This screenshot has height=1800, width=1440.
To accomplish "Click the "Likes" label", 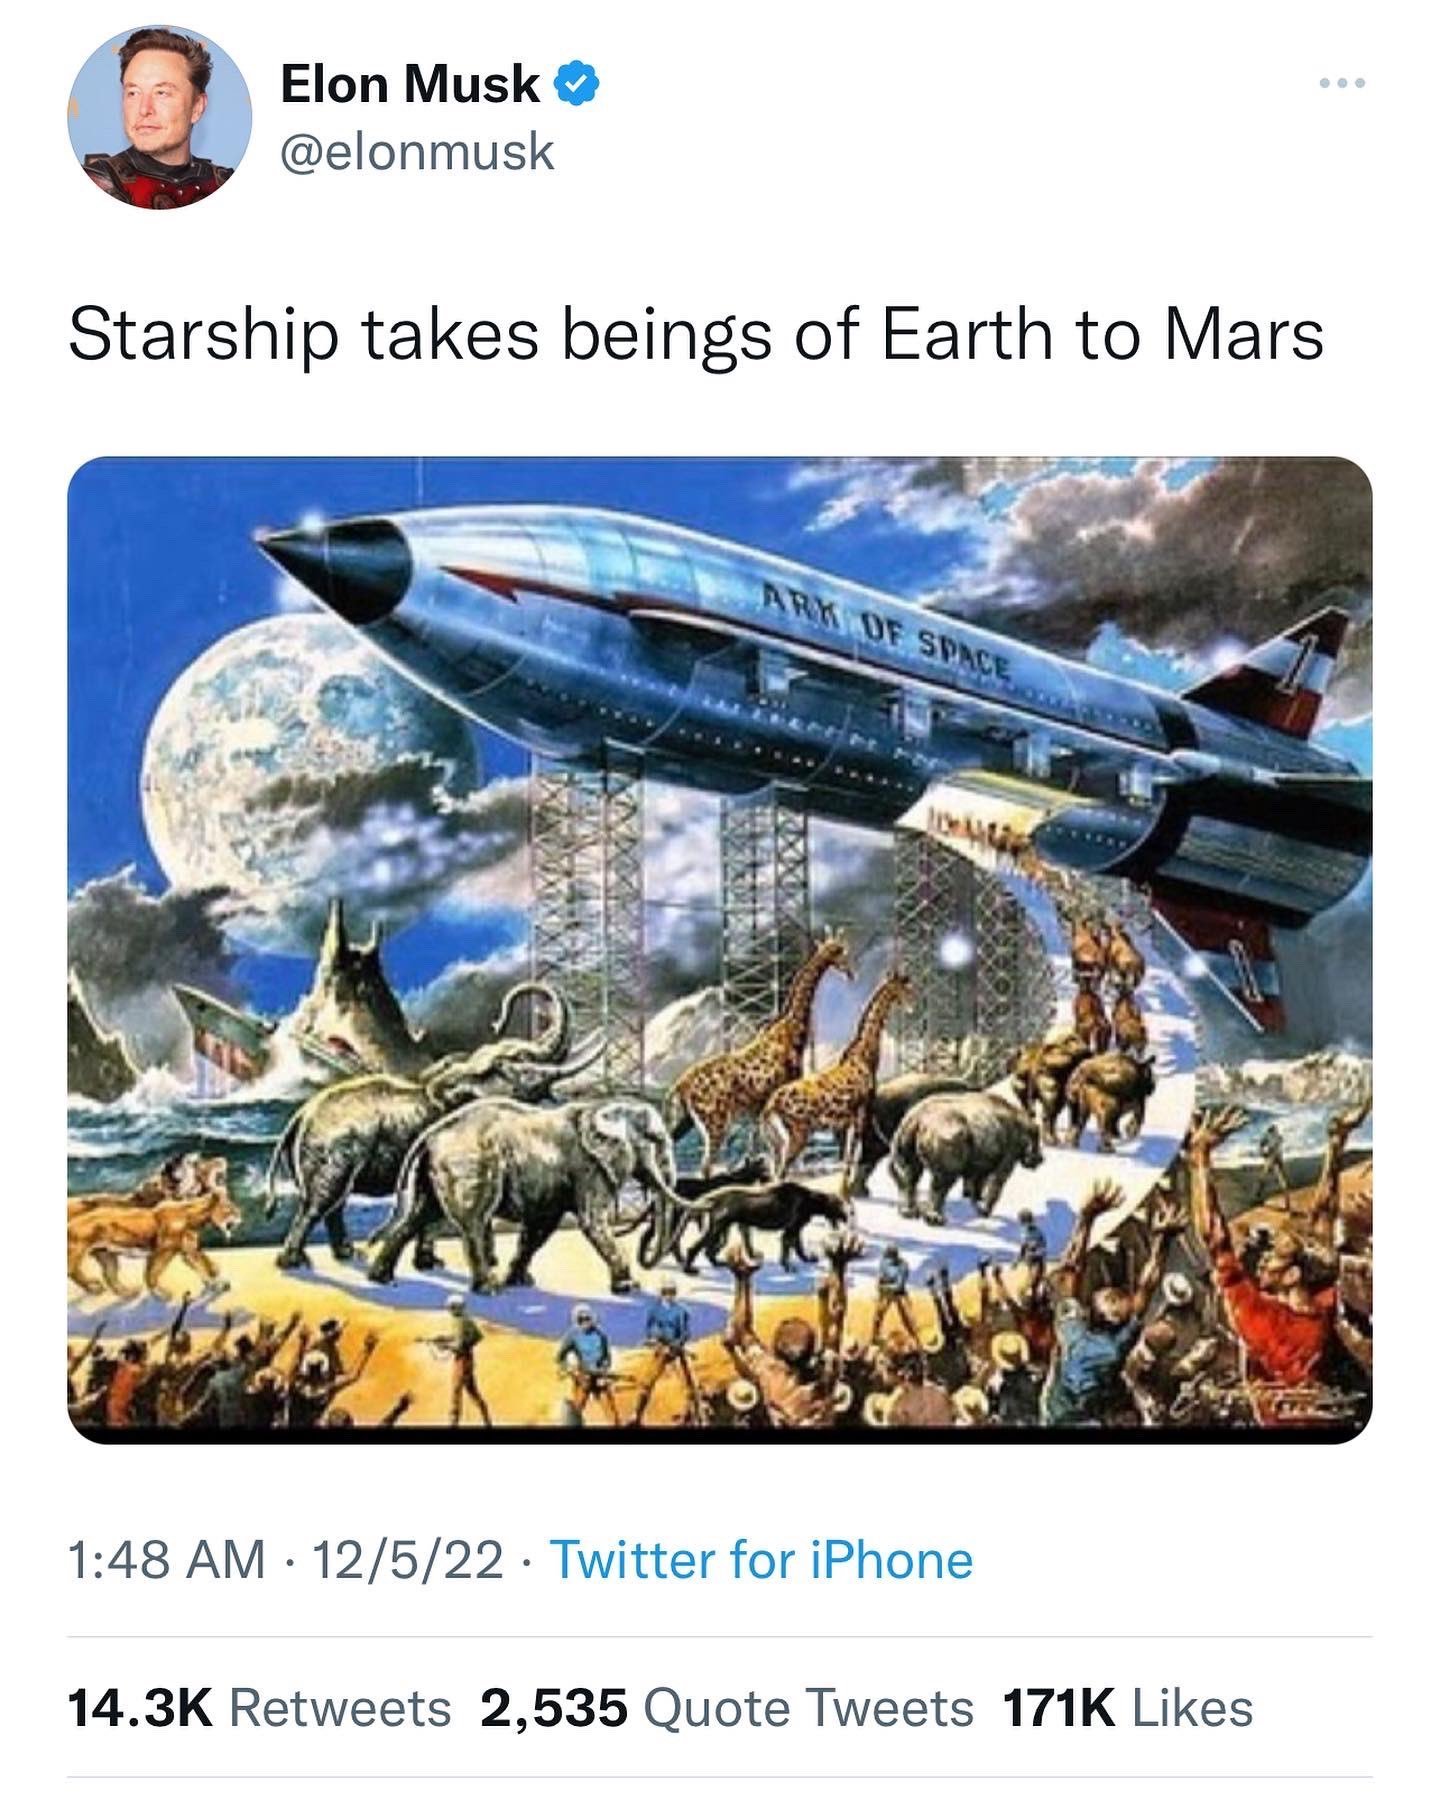I will 1192,1707.
